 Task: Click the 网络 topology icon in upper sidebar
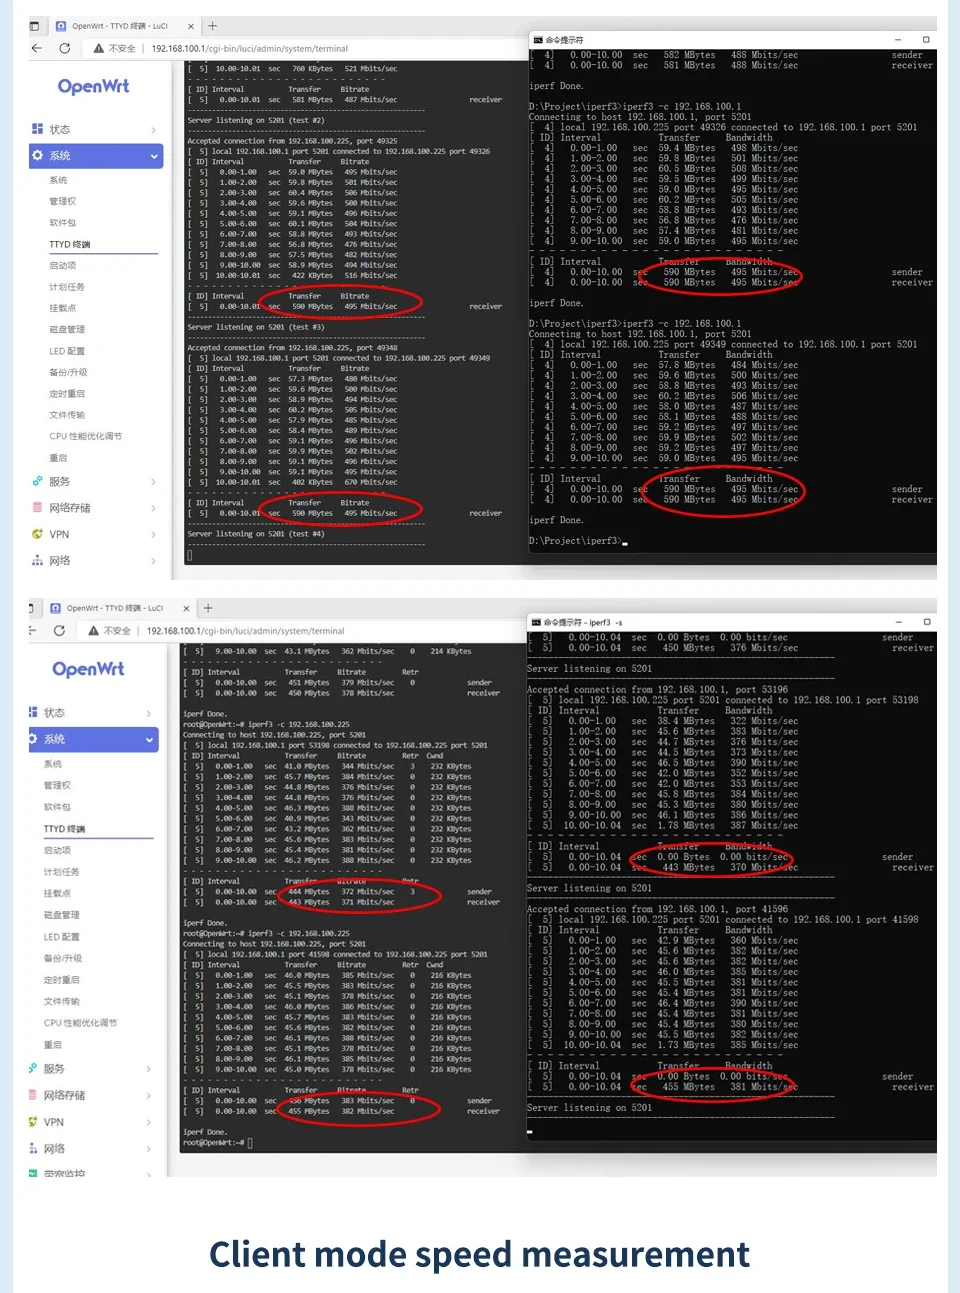coord(37,561)
